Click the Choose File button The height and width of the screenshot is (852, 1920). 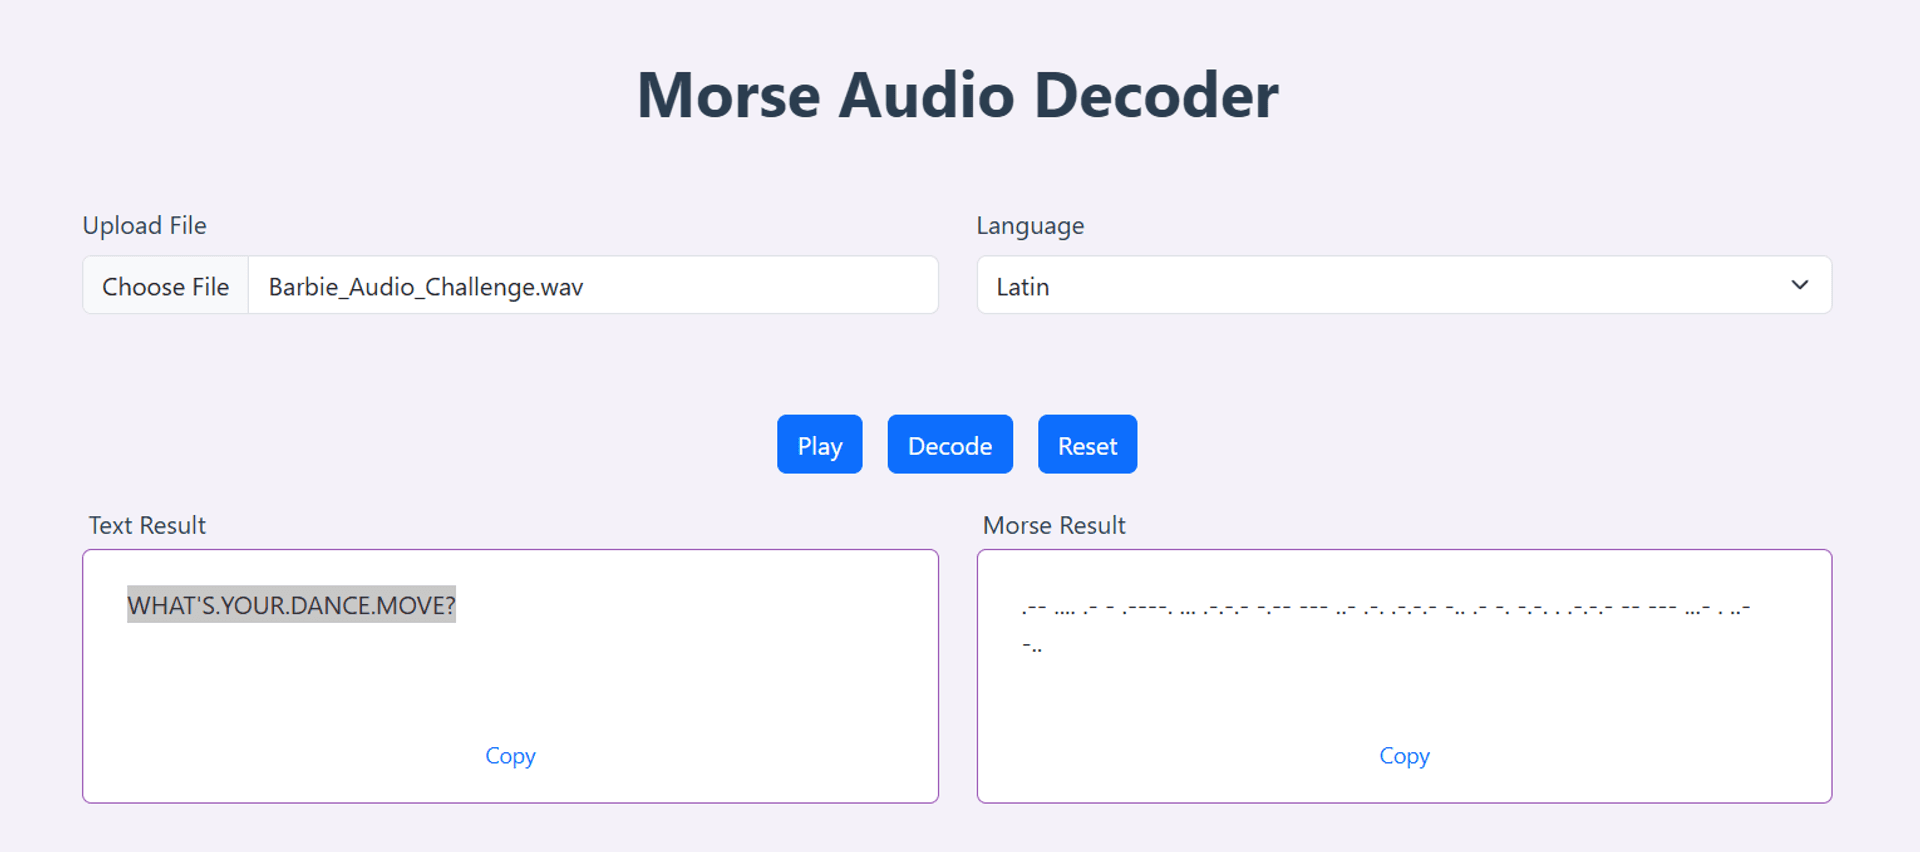pos(166,286)
